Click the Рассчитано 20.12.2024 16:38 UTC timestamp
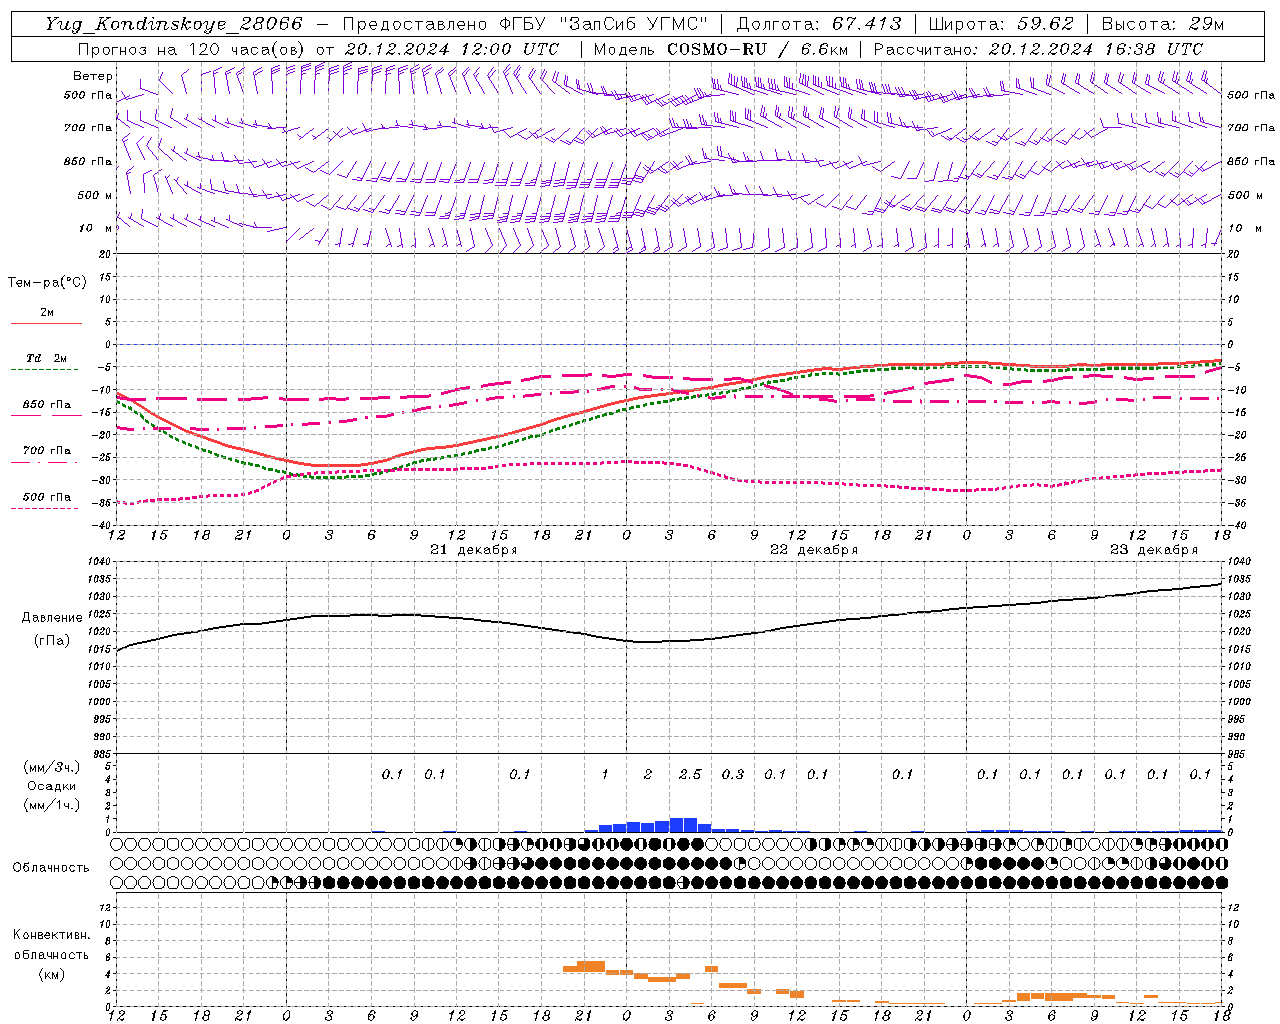Viewport: 1280px width, 1024px height. pyautogui.click(x=1038, y=49)
